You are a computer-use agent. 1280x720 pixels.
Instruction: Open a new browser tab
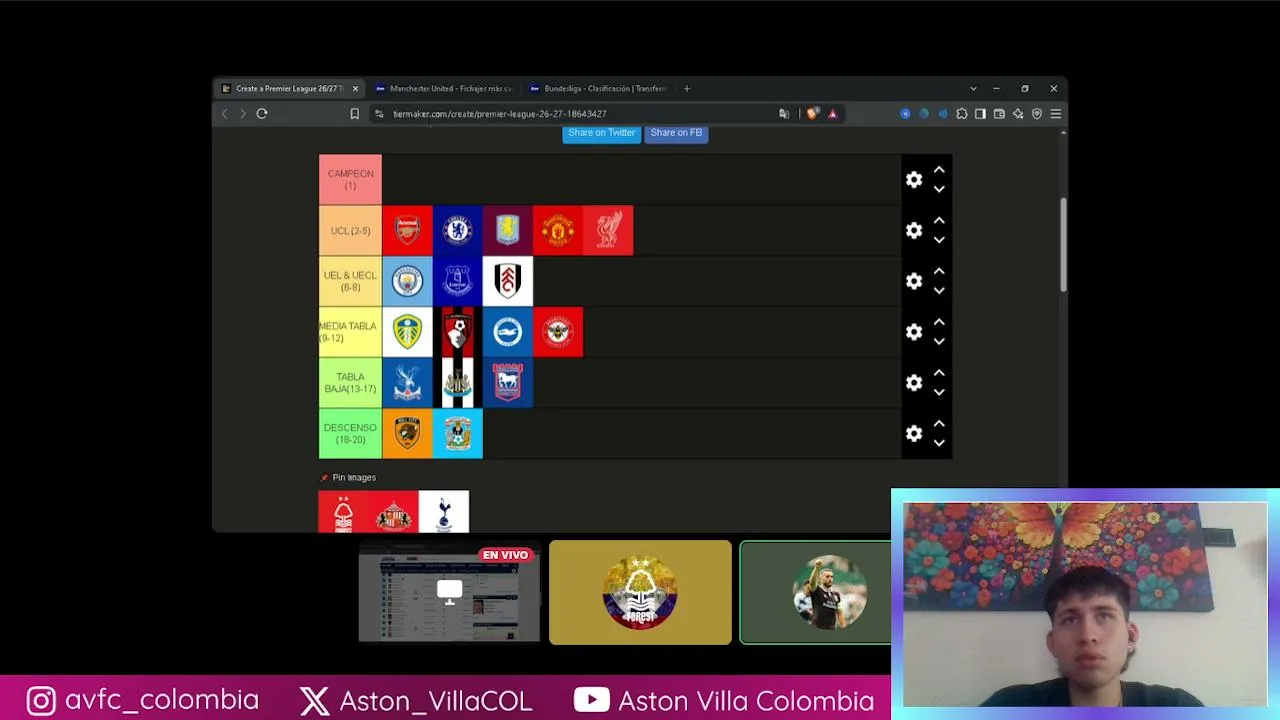point(687,89)
